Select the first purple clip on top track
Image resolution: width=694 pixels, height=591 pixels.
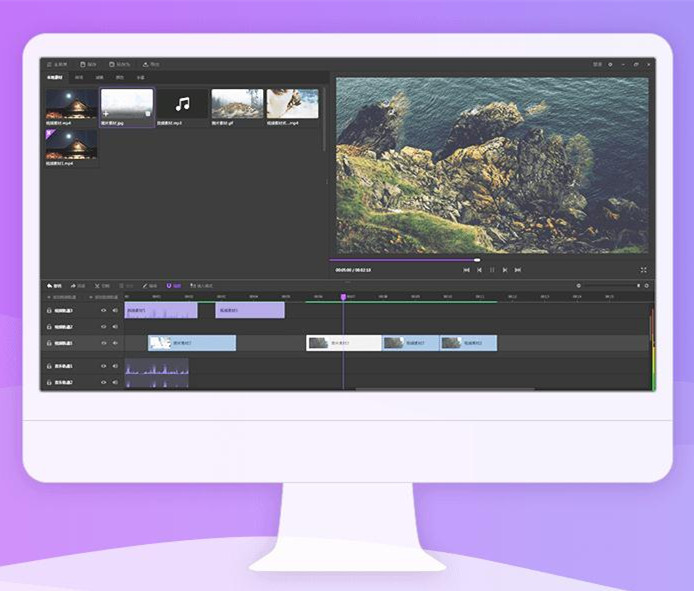click(161, 310)
